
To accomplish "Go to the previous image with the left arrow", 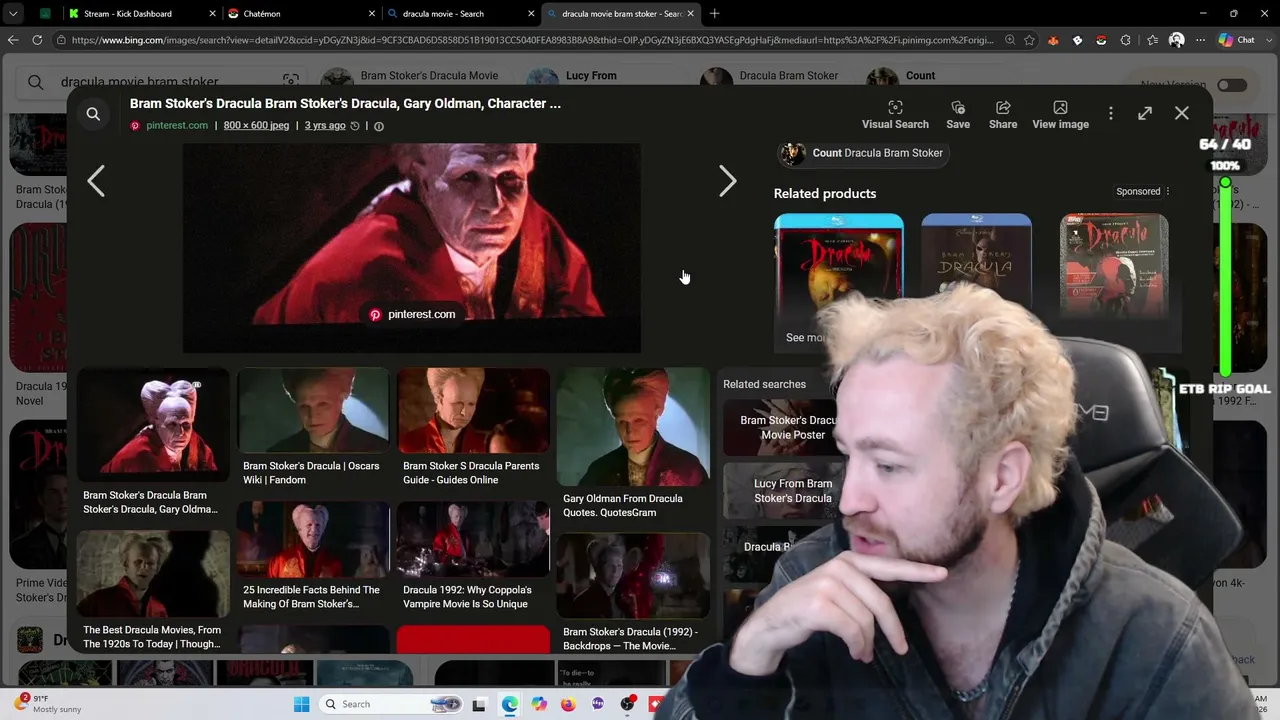I will (96, 181).
